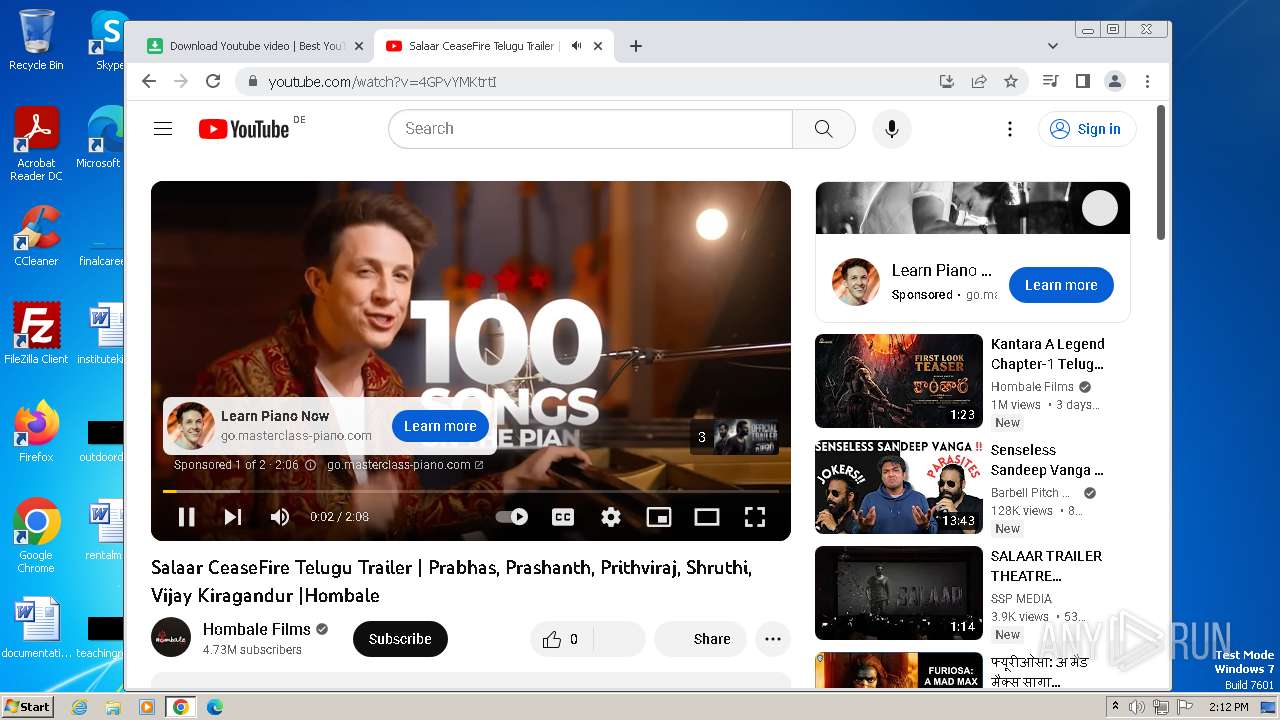
Task: Mute tab via speaker icon
Action: 576,46
